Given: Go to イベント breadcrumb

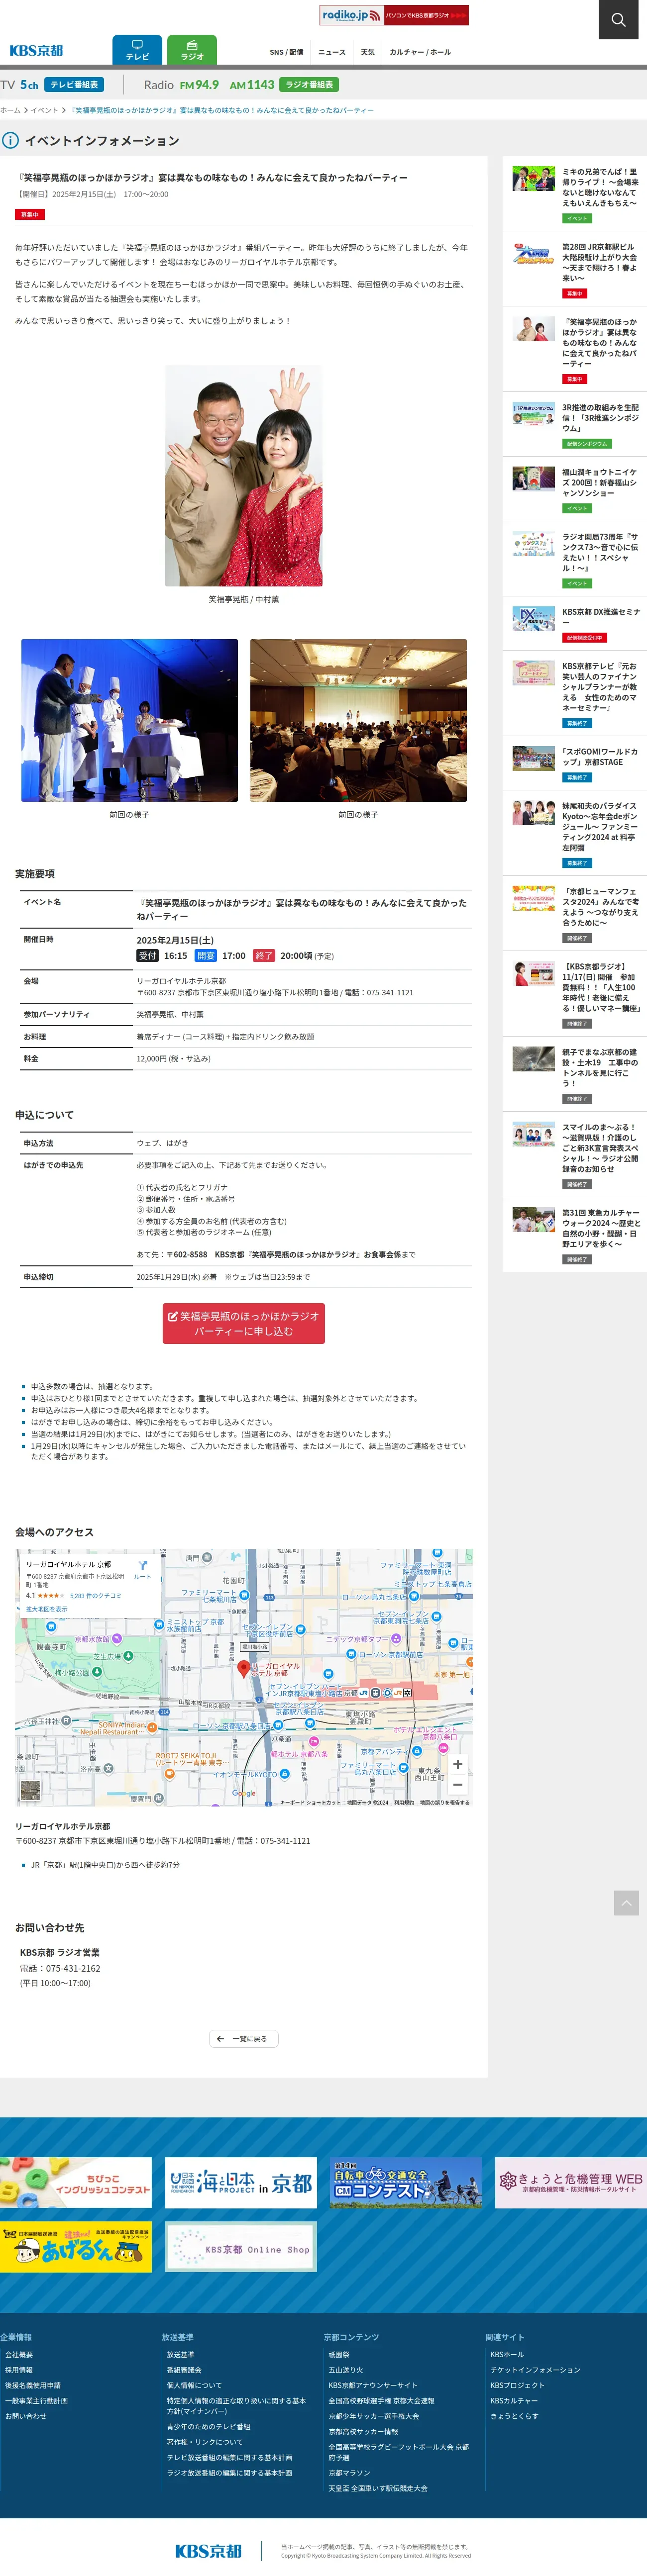Looking at the screenshot, I should coord(44,110).
